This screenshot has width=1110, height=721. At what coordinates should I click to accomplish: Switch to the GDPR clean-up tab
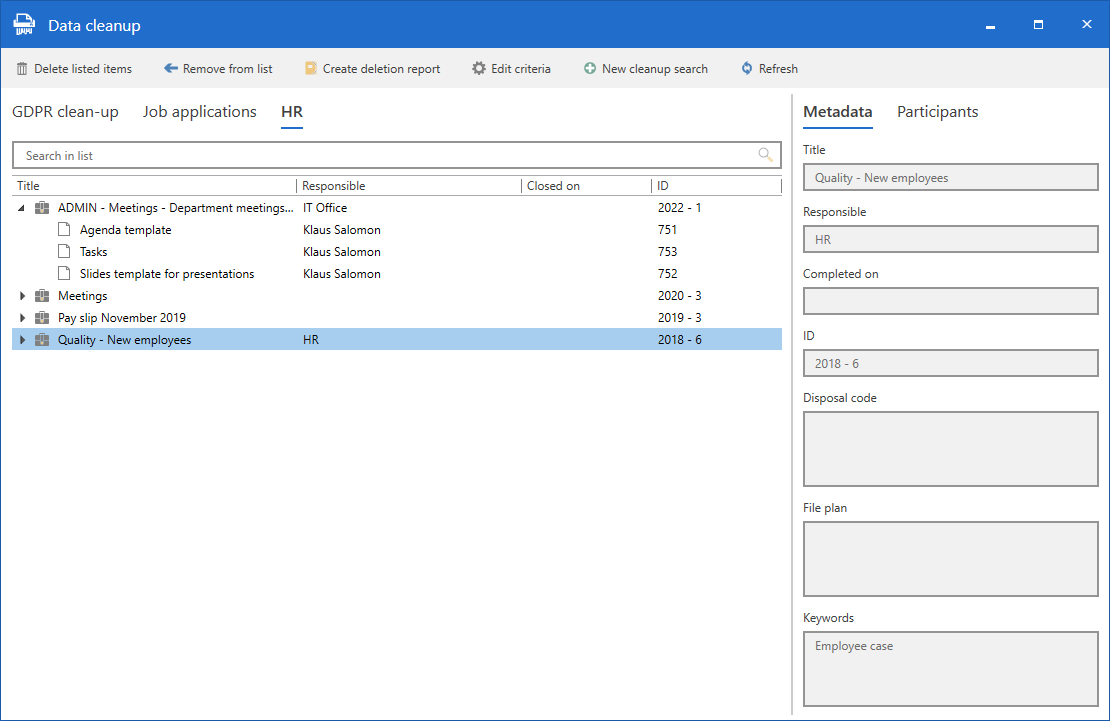tap(65, 112)
